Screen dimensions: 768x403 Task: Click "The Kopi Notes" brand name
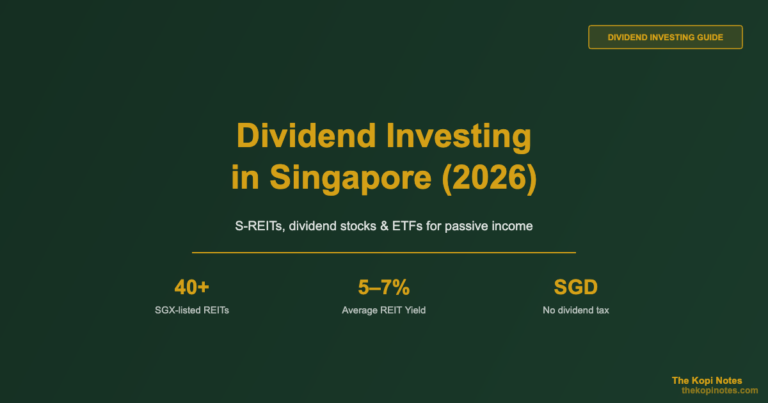tap(707, 380)
